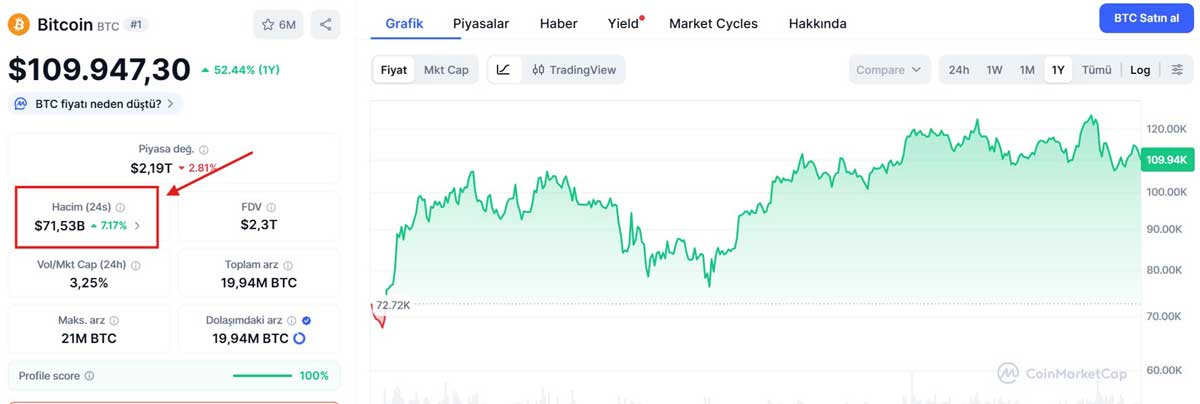Viewport: 1200px width, 404px height.
Task: Click info icon beside Profile score
Action: pos(90,376)
